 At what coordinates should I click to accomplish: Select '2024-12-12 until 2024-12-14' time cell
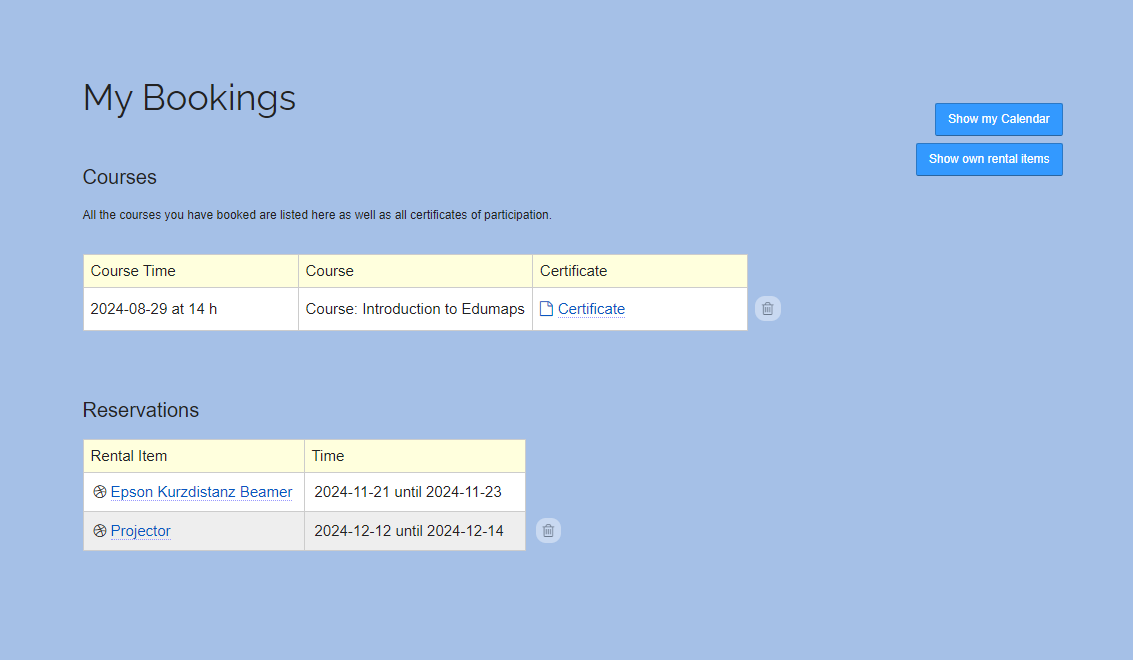tap(415, 531)
